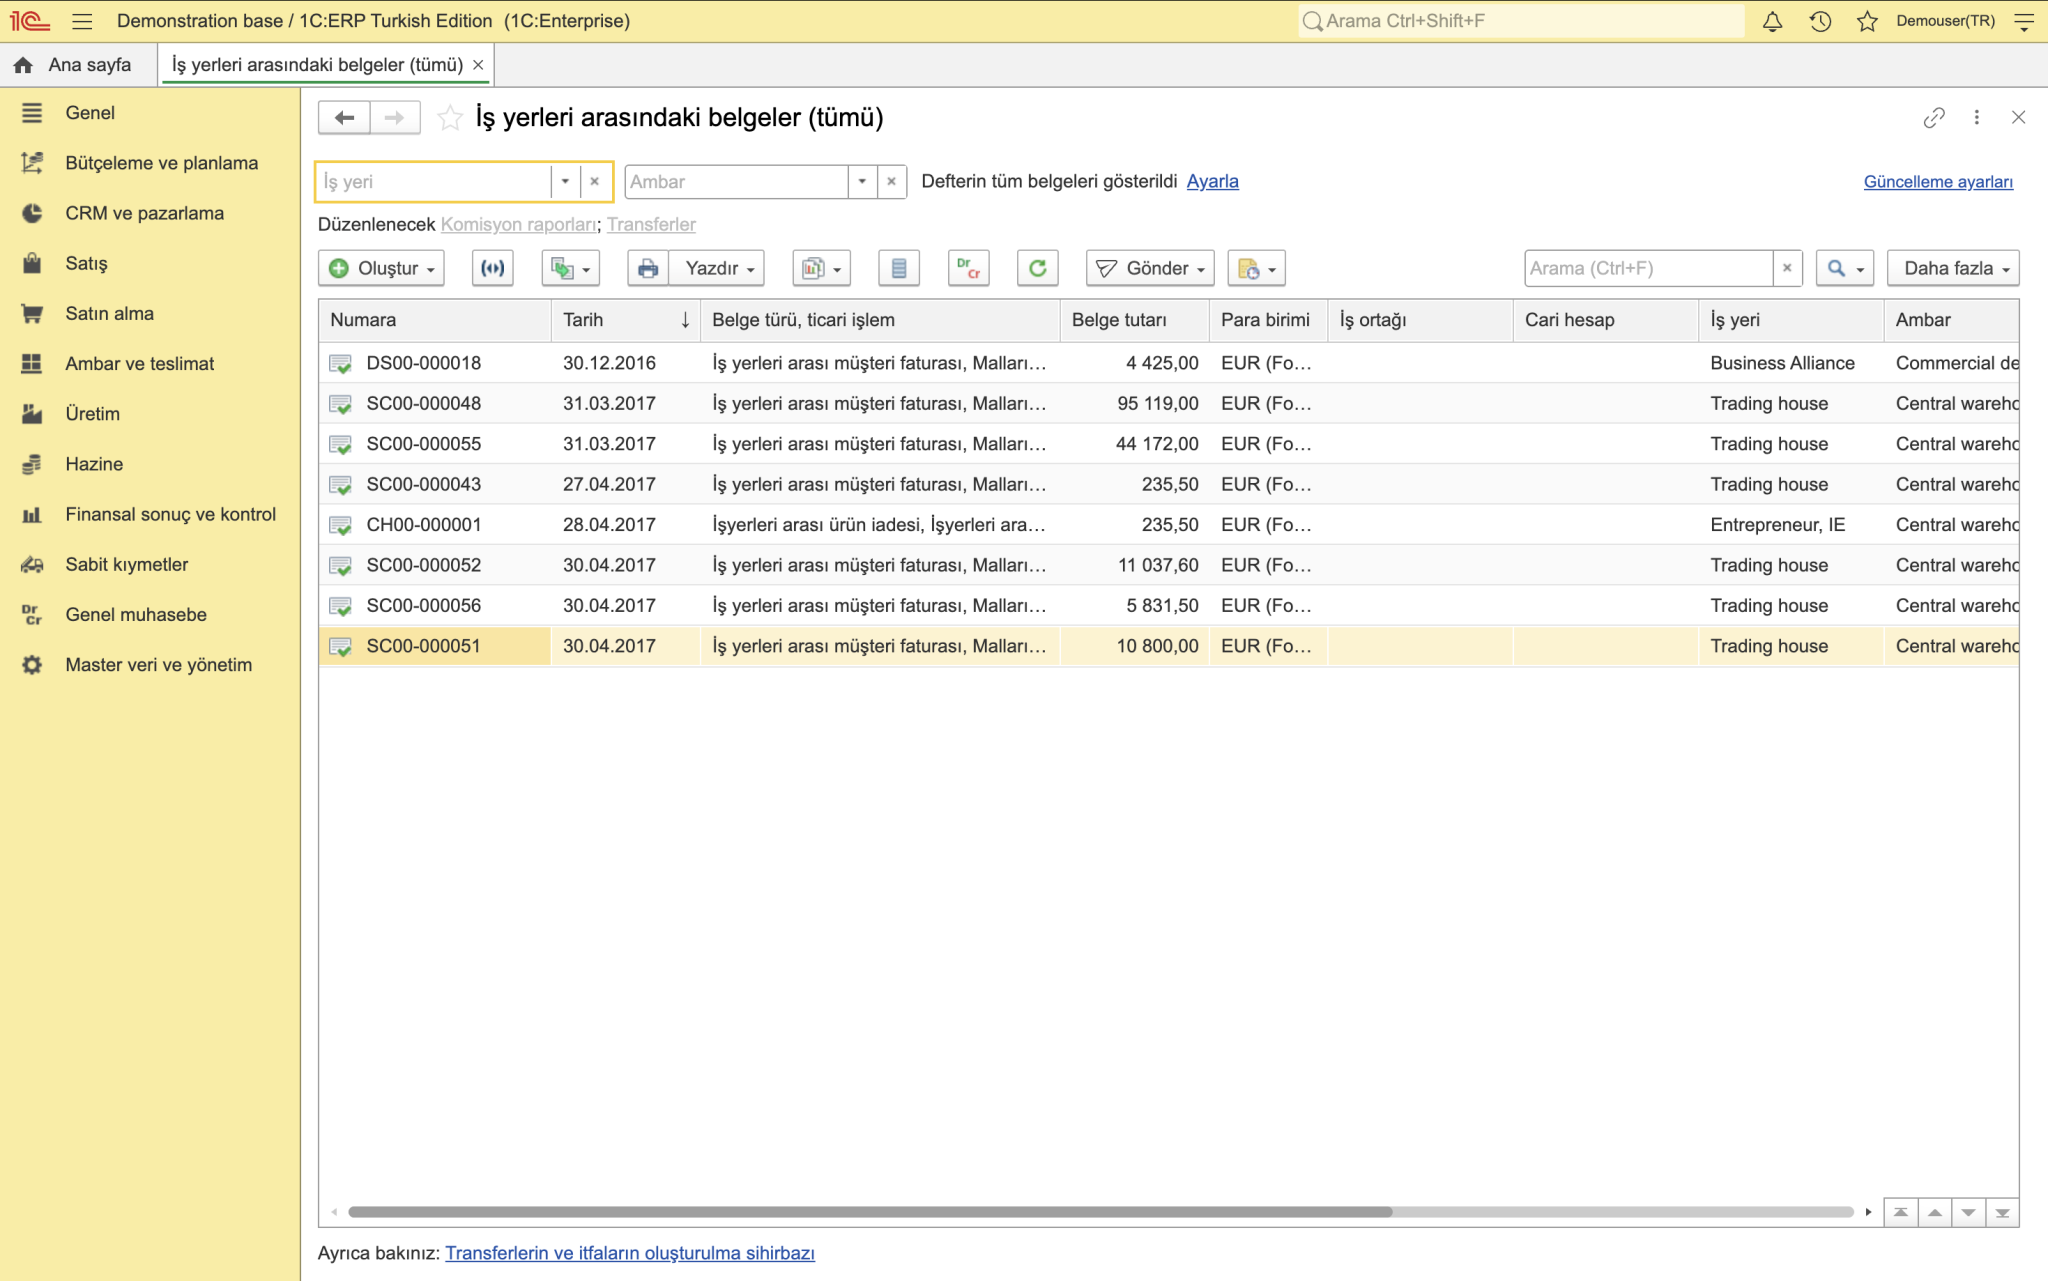Open the Oluştur create dropdown
The width and height of the screenshot is (2048, 1281).
point(382,268)
